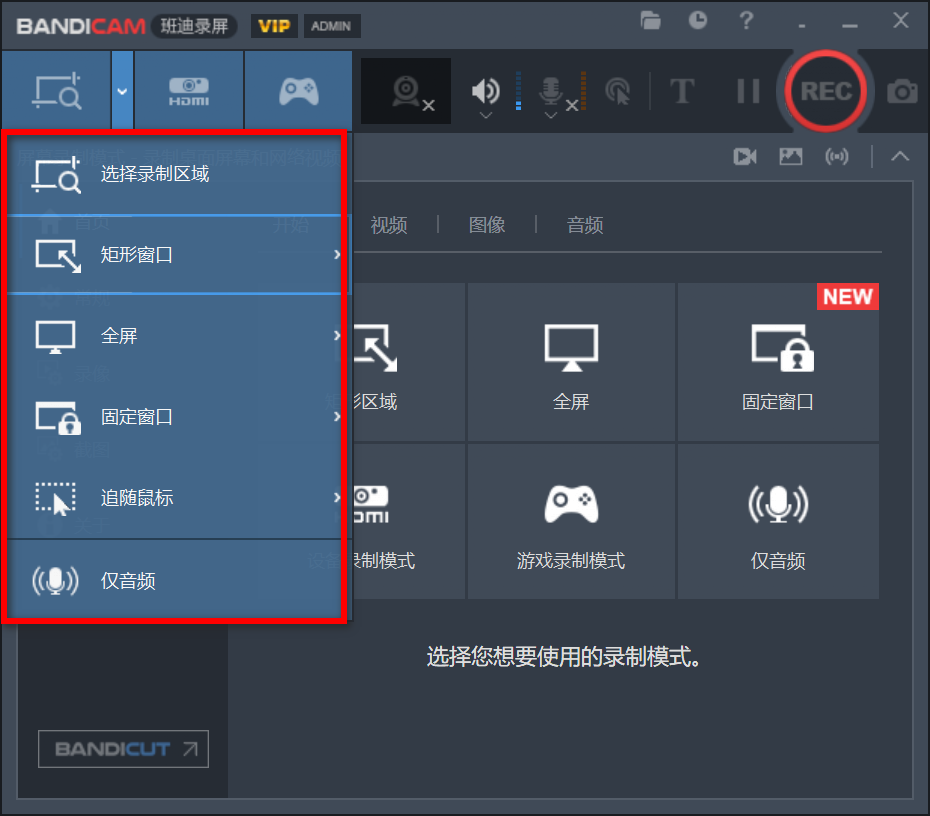Toggle speaker sound recording

[x=485, y=90]
